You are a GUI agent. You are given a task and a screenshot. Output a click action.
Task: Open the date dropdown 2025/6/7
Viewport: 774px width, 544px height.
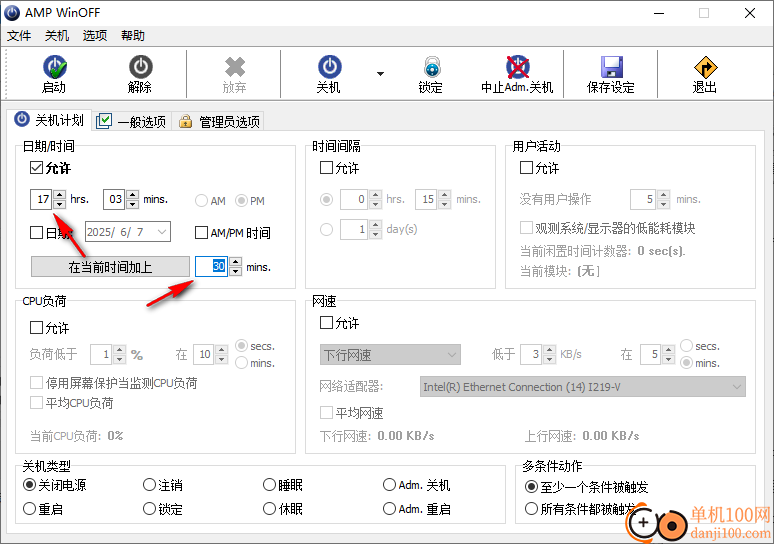coord(162,232)
